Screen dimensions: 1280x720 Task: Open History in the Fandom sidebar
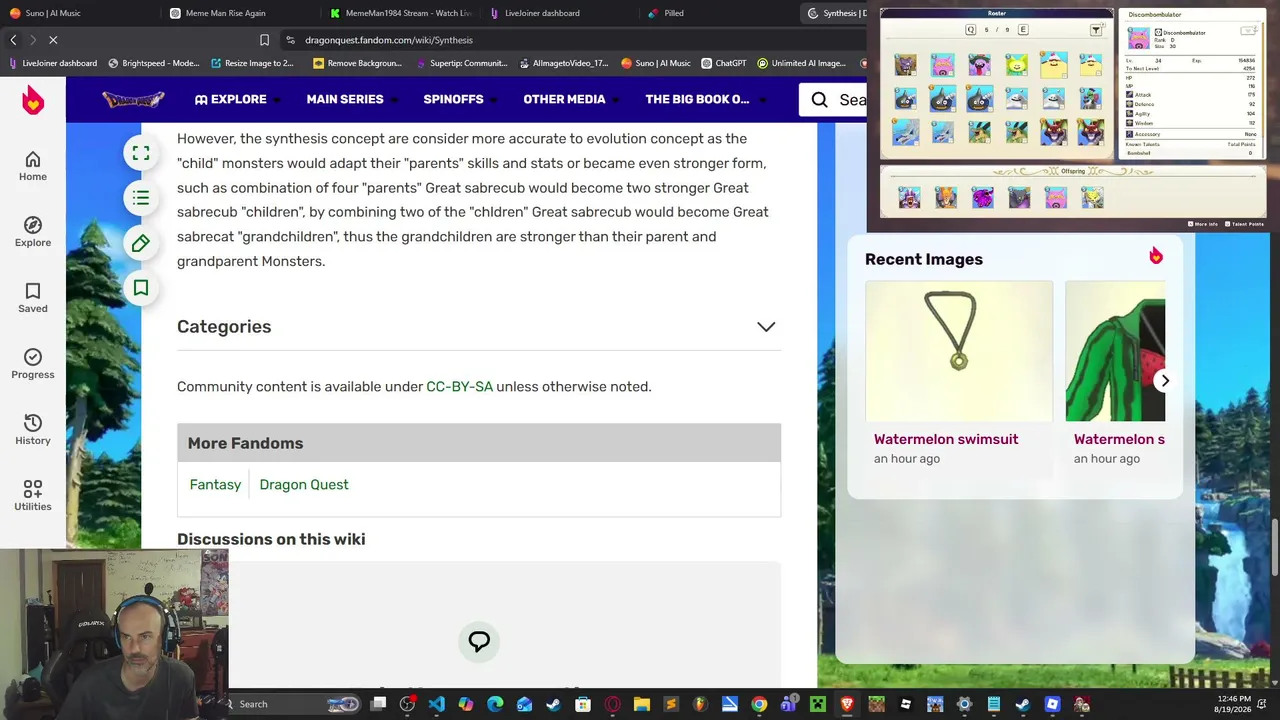[x=33, y=430]
